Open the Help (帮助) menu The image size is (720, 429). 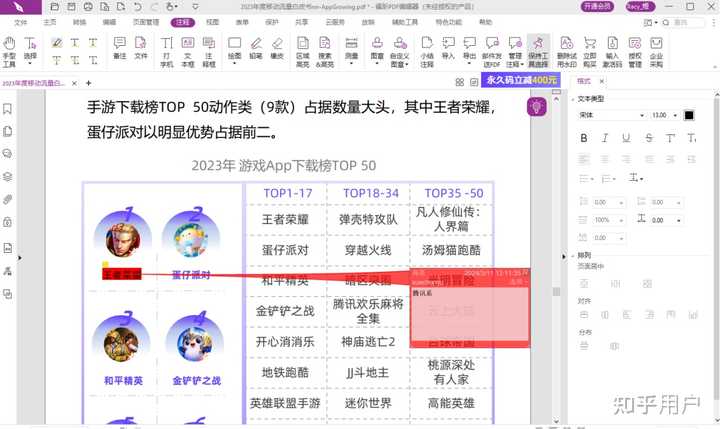486,22
